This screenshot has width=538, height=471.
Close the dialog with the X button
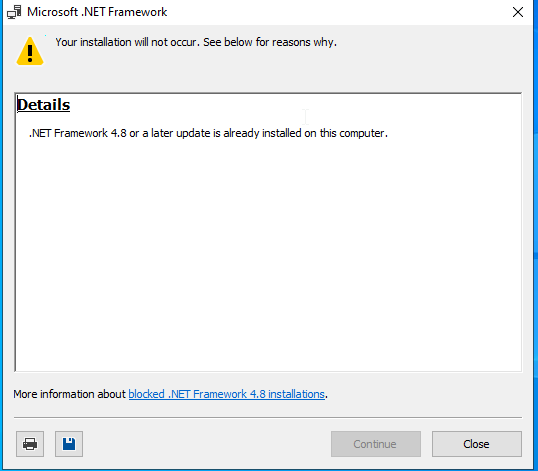(518, 12)
